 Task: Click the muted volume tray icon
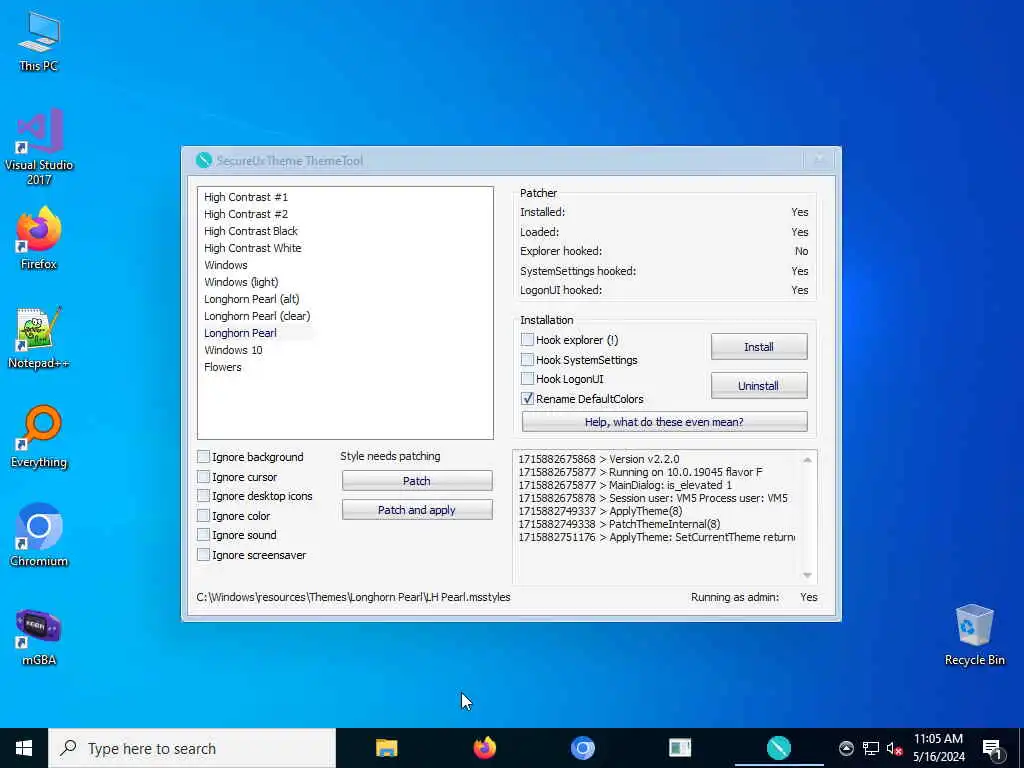(x=894, y=748)
